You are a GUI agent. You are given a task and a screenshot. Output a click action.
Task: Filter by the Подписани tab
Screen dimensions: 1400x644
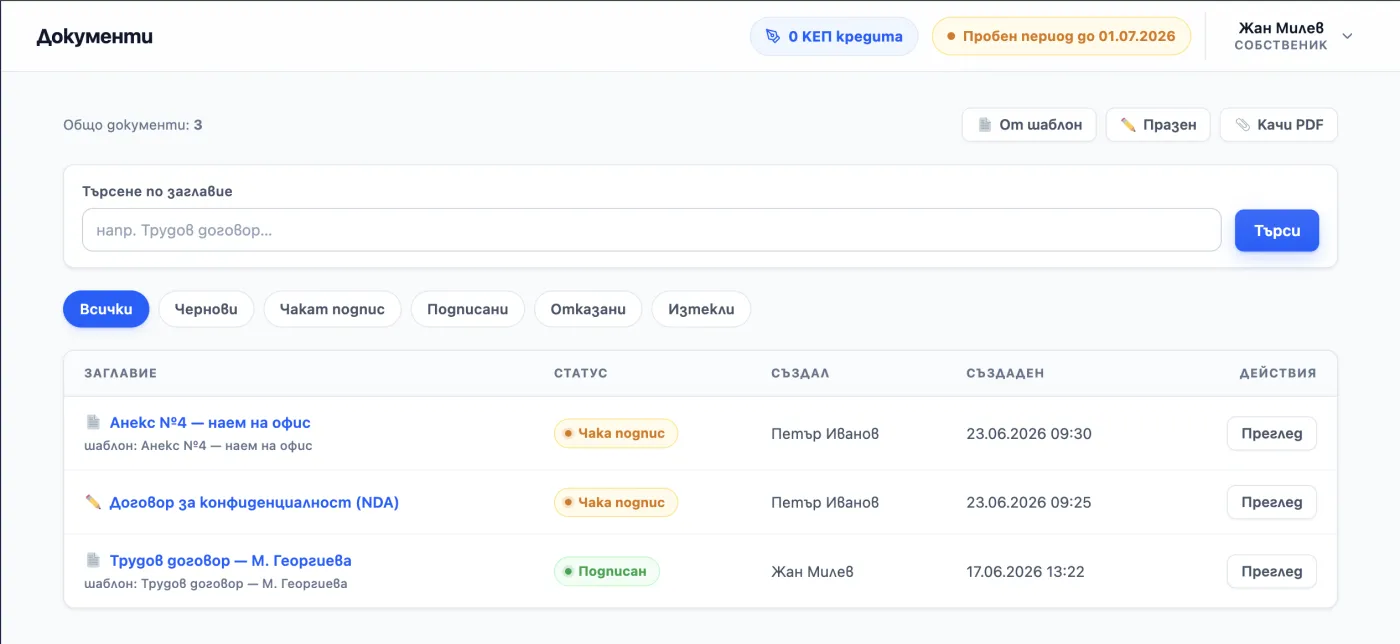(x=467, y=309)
